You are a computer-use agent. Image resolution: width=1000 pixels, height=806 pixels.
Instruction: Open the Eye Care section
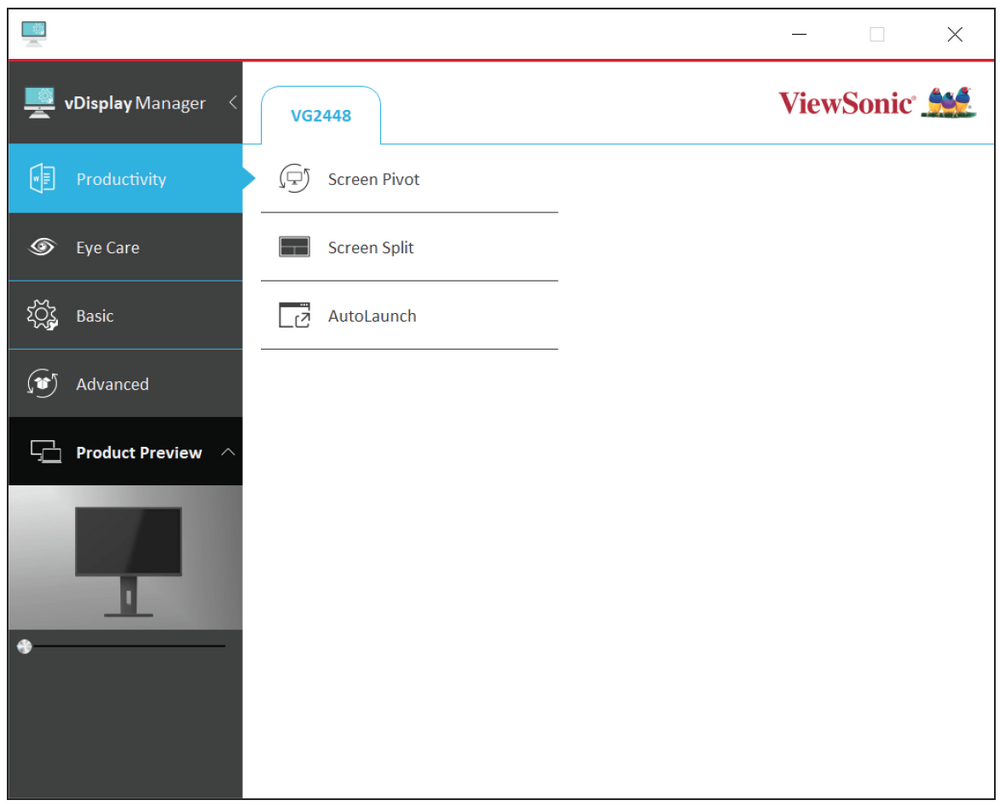[126, 247]
